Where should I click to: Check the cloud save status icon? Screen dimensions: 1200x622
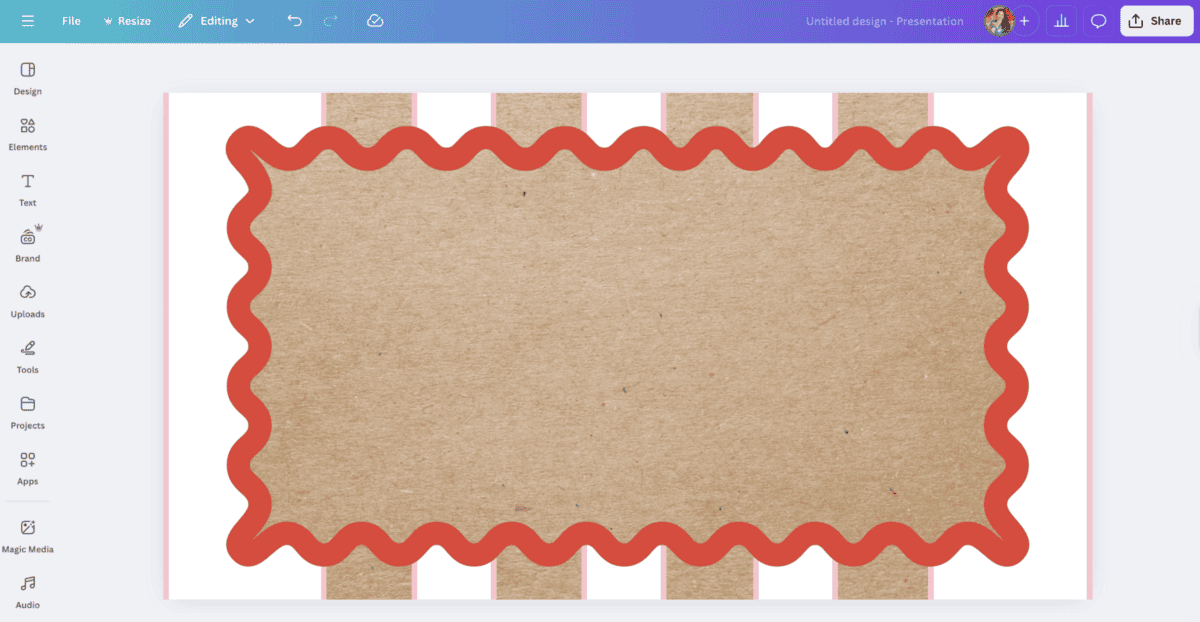pyautogui.click(x=375, y=21)
